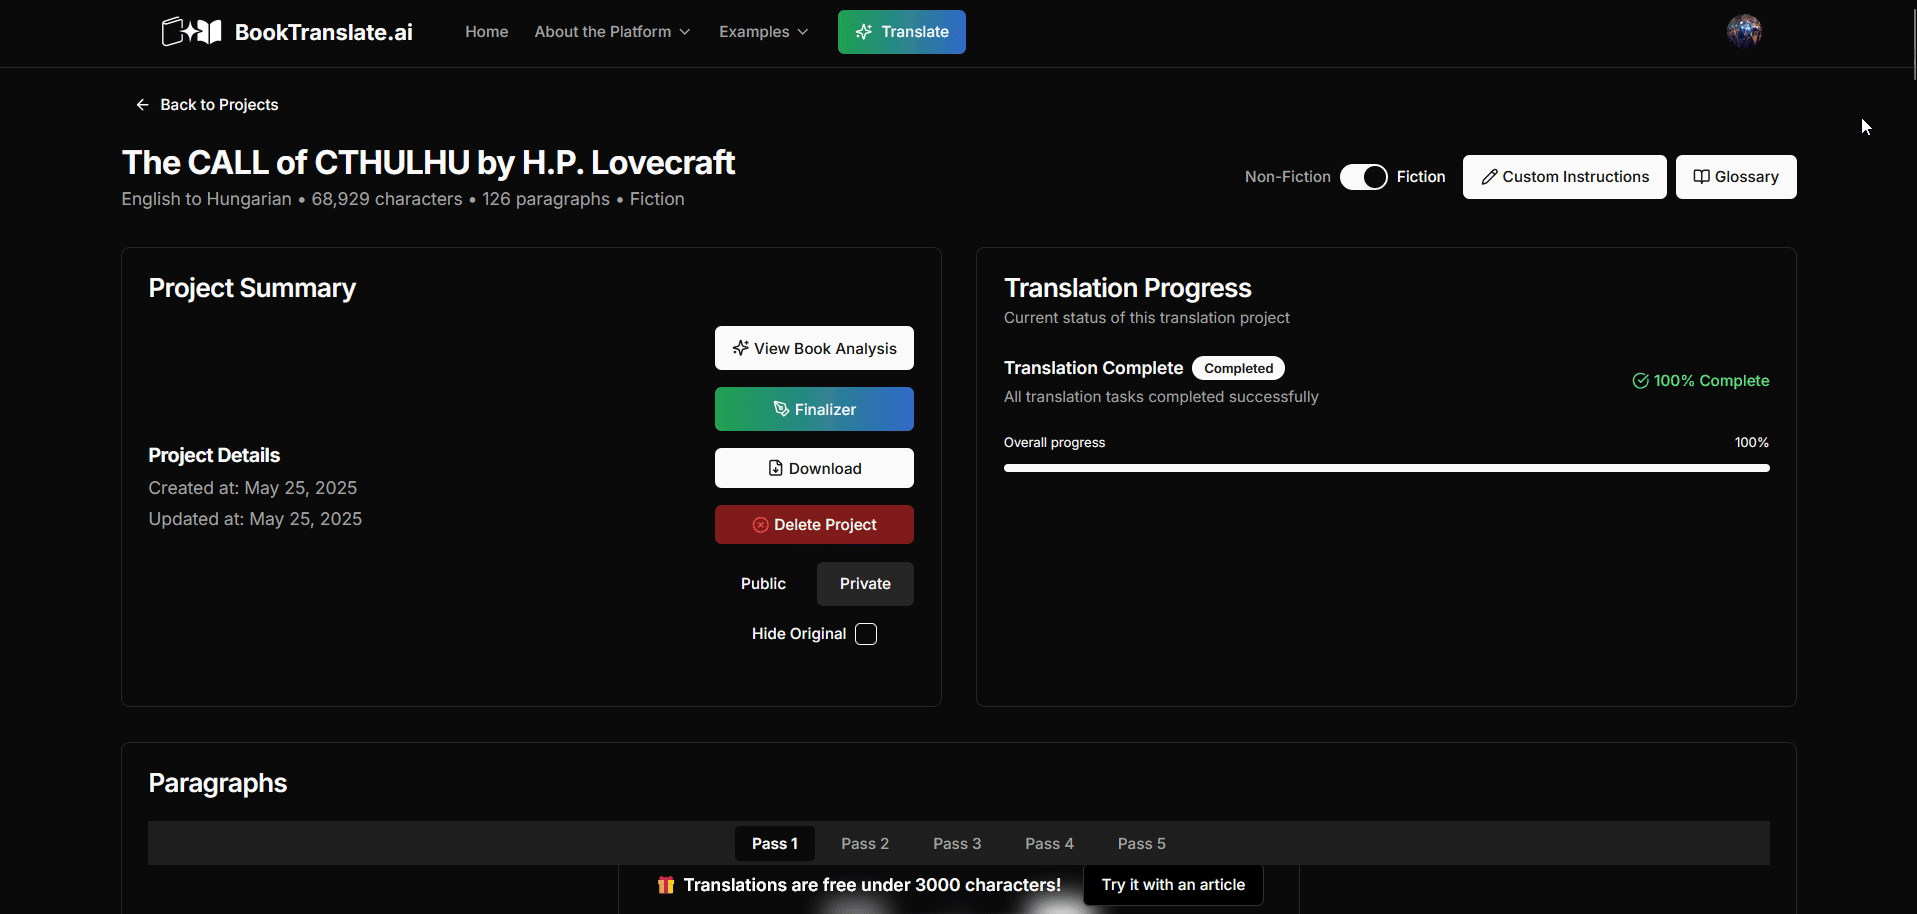Set project visibility to Private
1917x914 pixels.
tap(865, 584)
